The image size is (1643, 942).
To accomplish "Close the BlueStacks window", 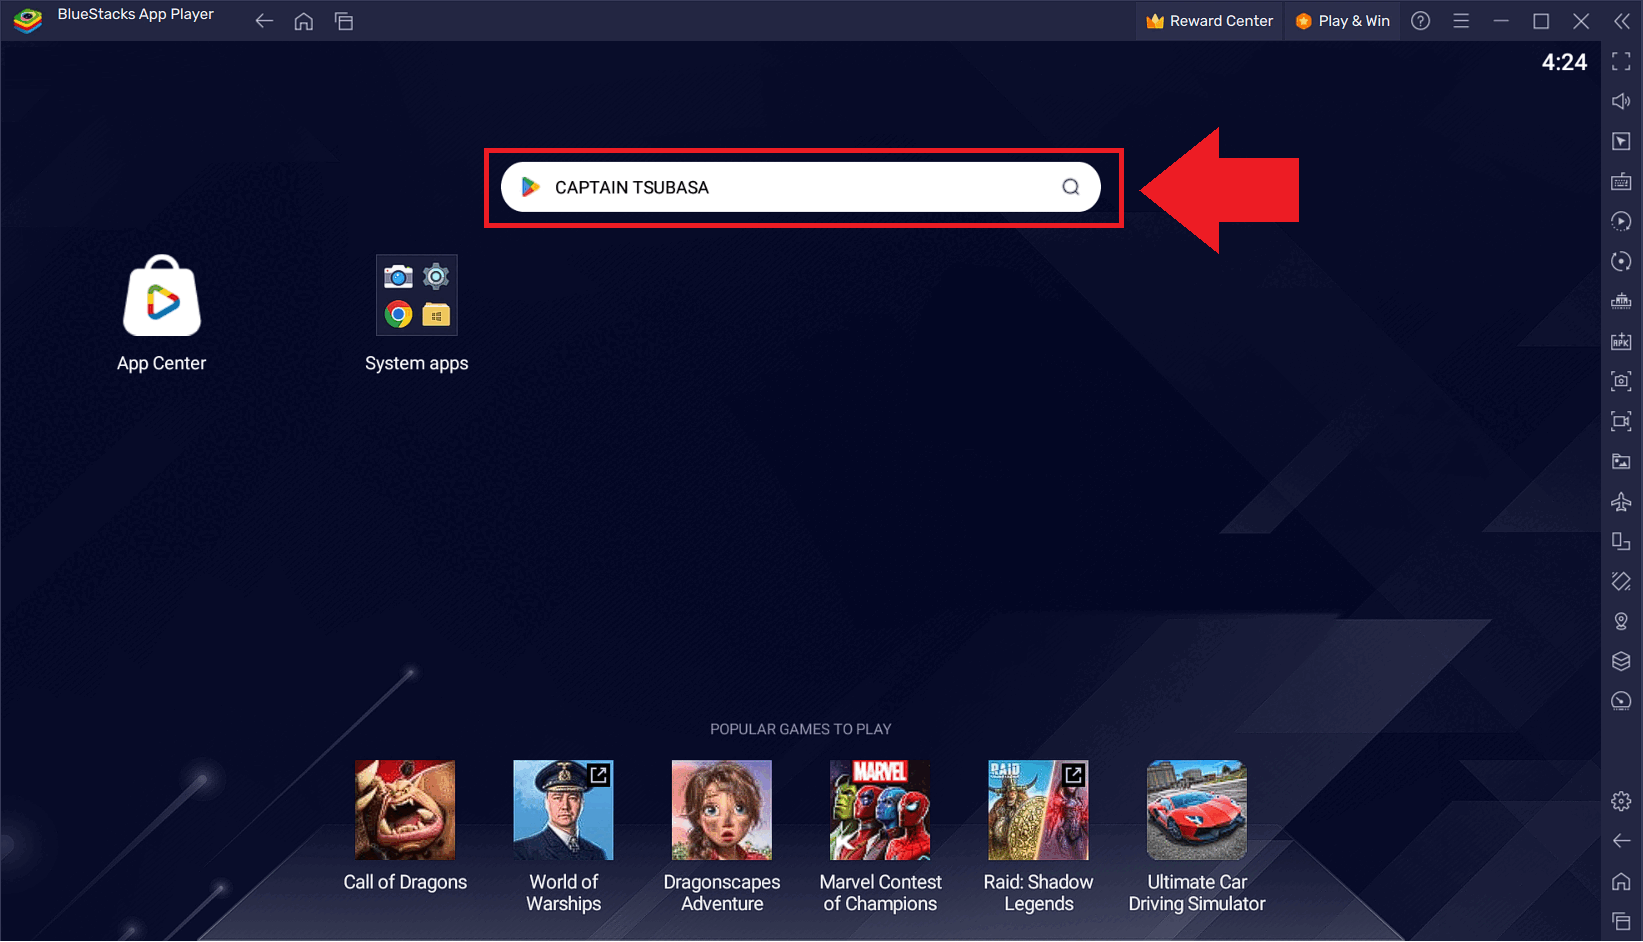I will point(1581,21).
